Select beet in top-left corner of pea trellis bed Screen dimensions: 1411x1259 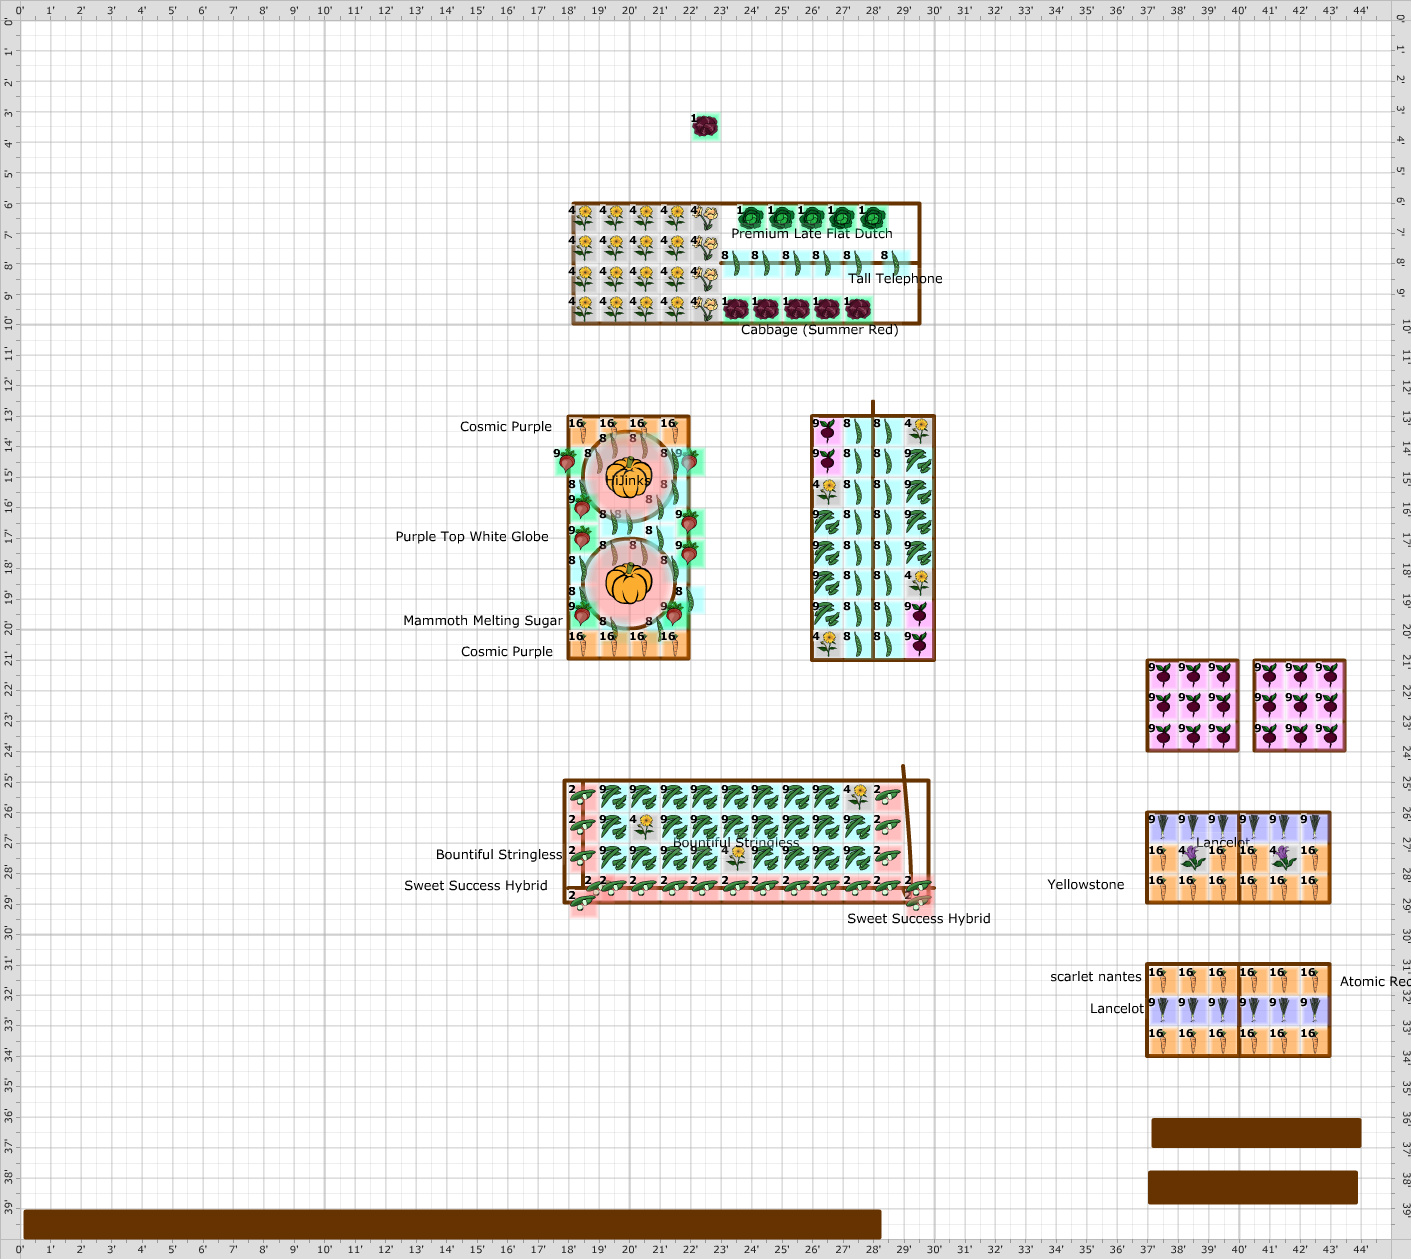click(x=827, y=431)
